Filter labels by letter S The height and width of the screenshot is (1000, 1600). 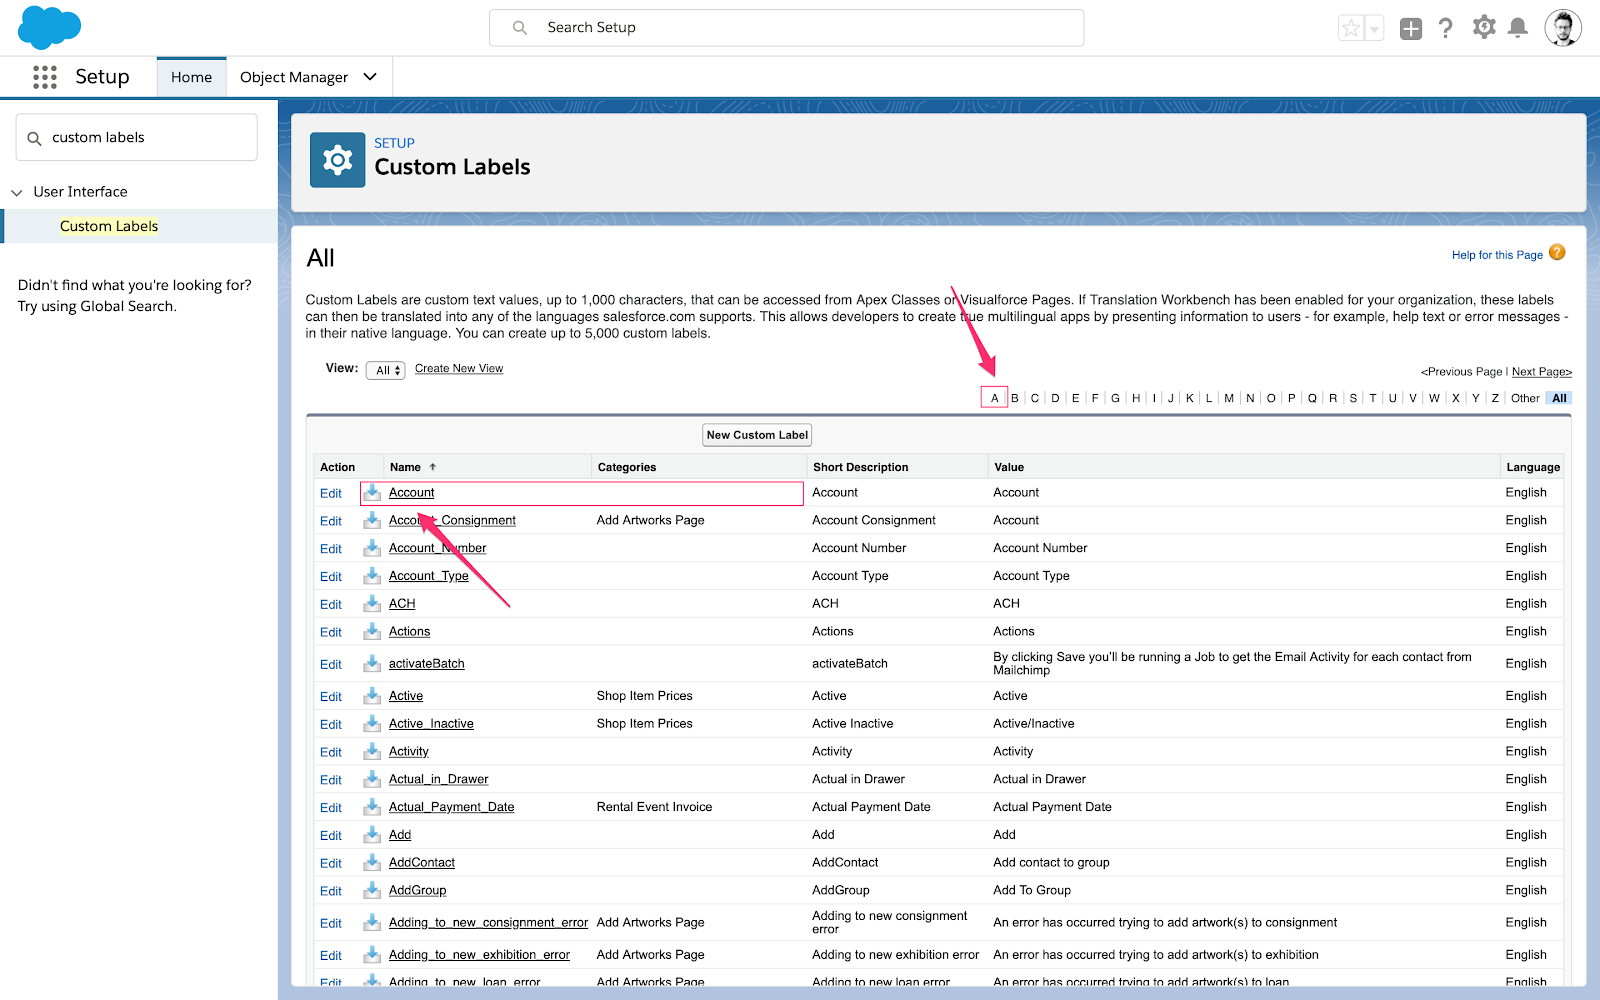[1353, 398]
